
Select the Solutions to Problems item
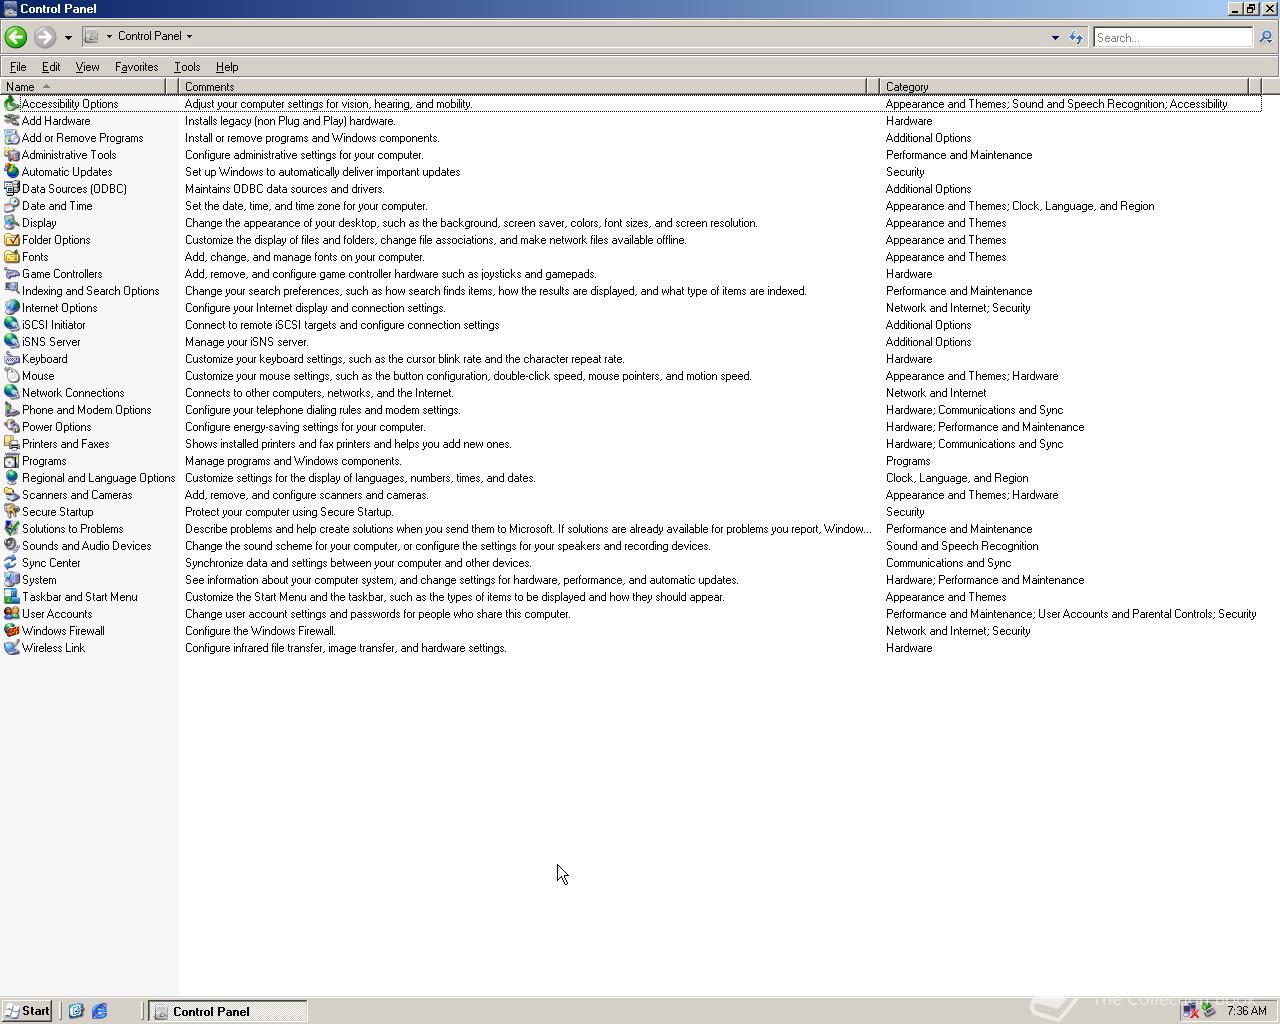point(64,529)
